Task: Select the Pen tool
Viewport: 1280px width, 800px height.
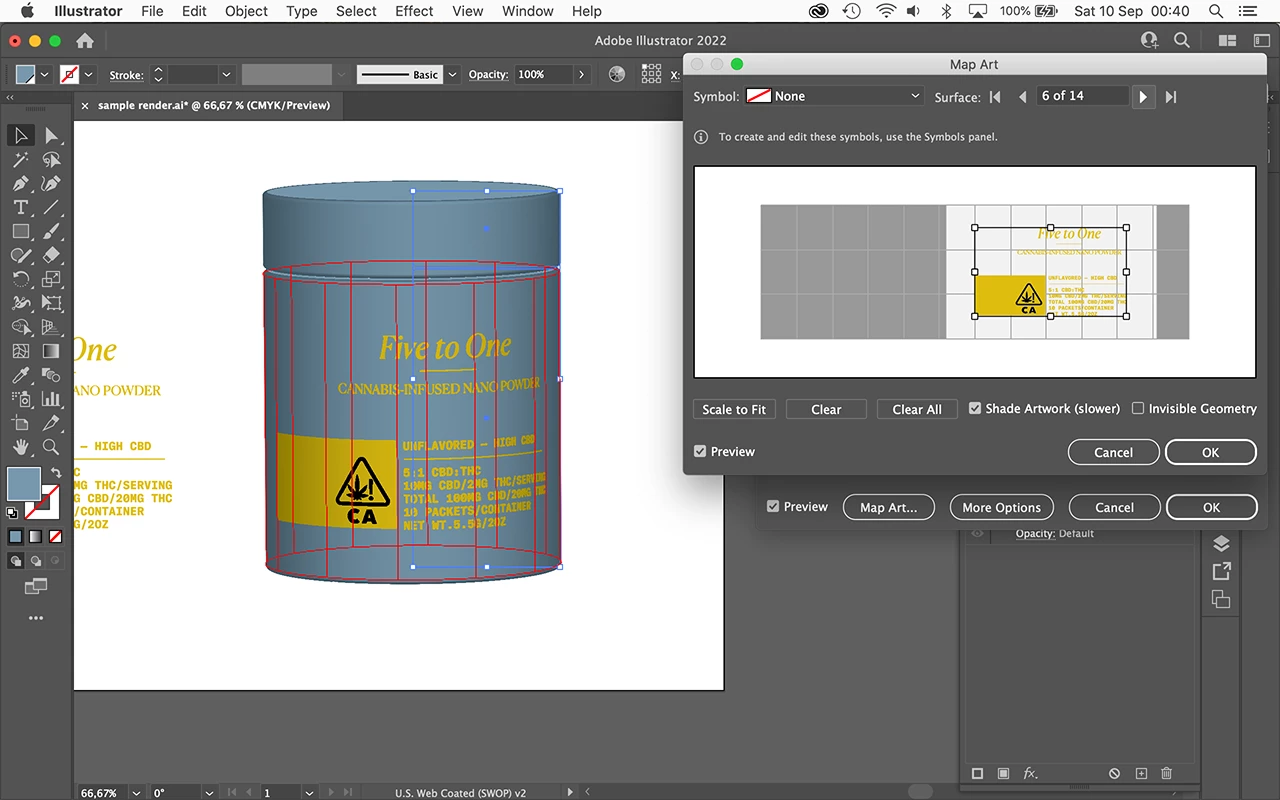Action: coord(20,183)
